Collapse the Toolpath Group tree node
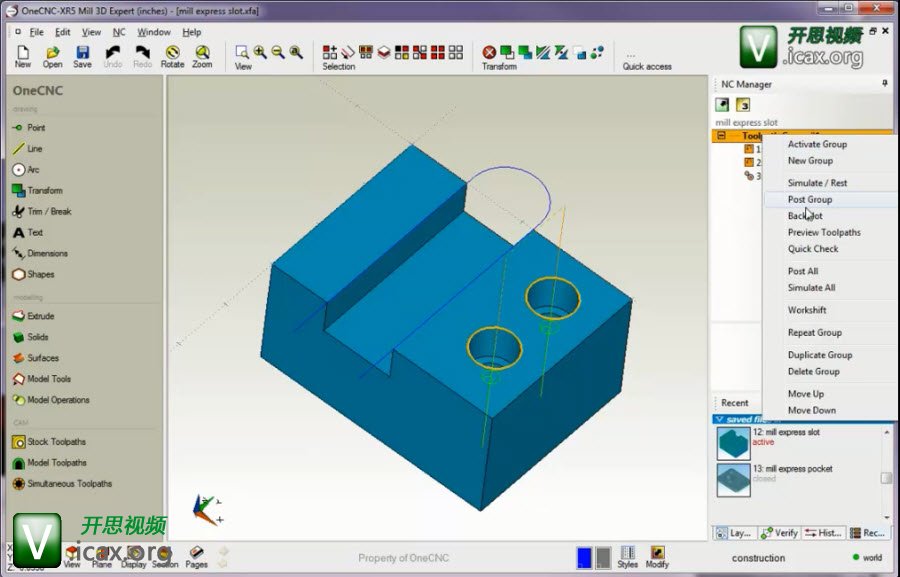The width and height of the screenshot is (900, 577). pyautogui.click(x=721, y=135)
